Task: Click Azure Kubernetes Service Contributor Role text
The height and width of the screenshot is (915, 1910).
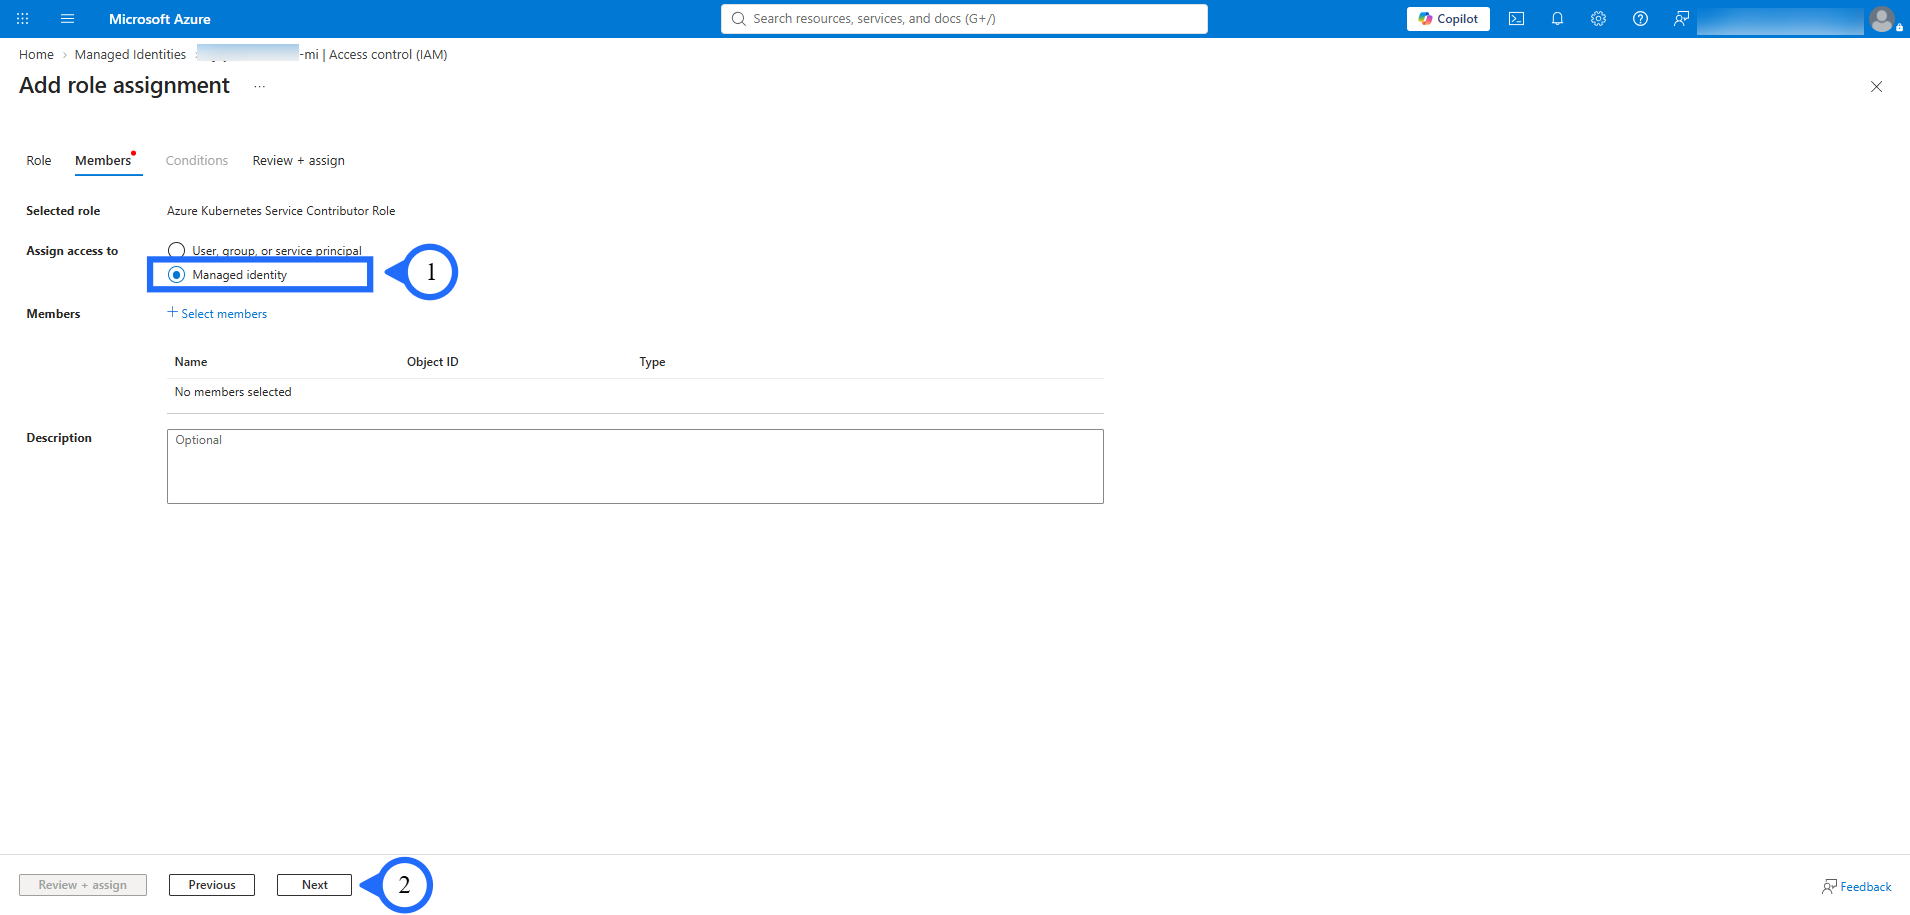Action: [x=281, y=211]
